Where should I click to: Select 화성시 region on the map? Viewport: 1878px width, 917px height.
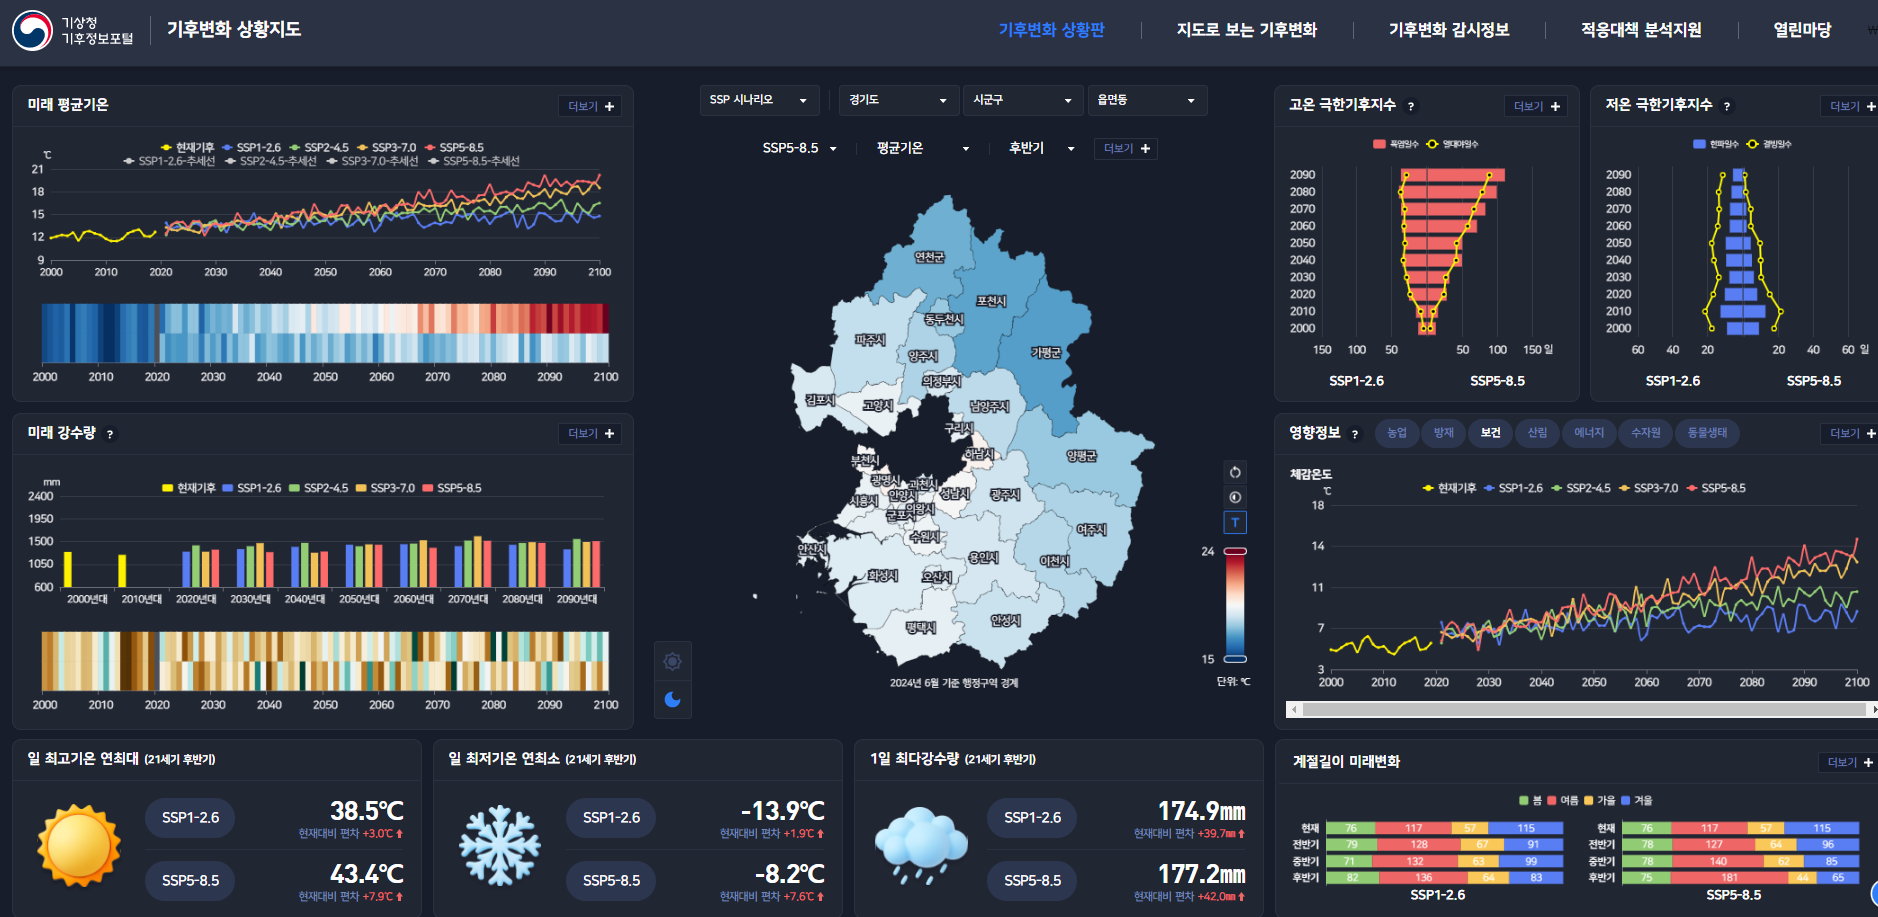click(x=882, y=576)
